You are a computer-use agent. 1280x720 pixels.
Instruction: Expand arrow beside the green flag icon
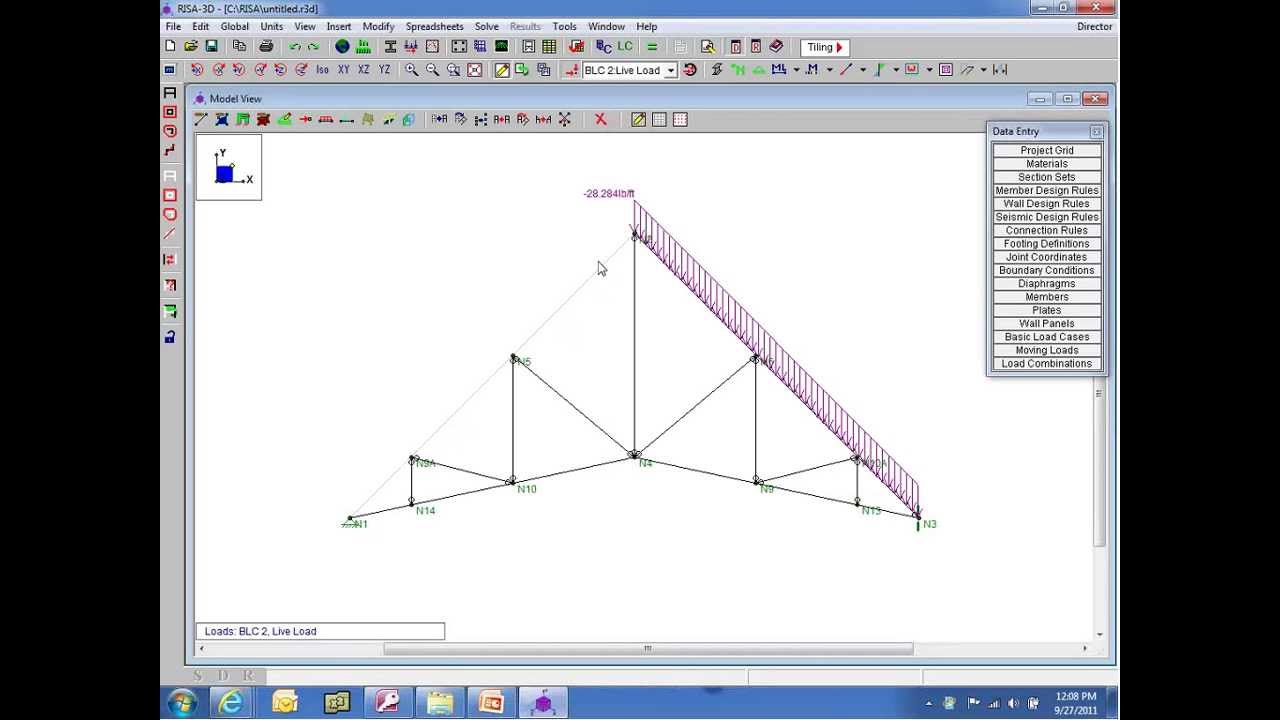[896, 70]
